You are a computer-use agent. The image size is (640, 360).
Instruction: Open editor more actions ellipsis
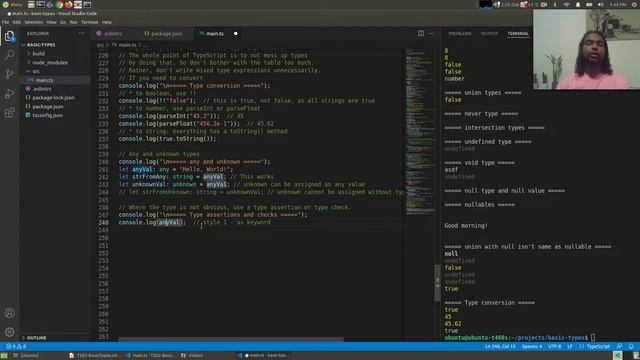coord(431,33)
